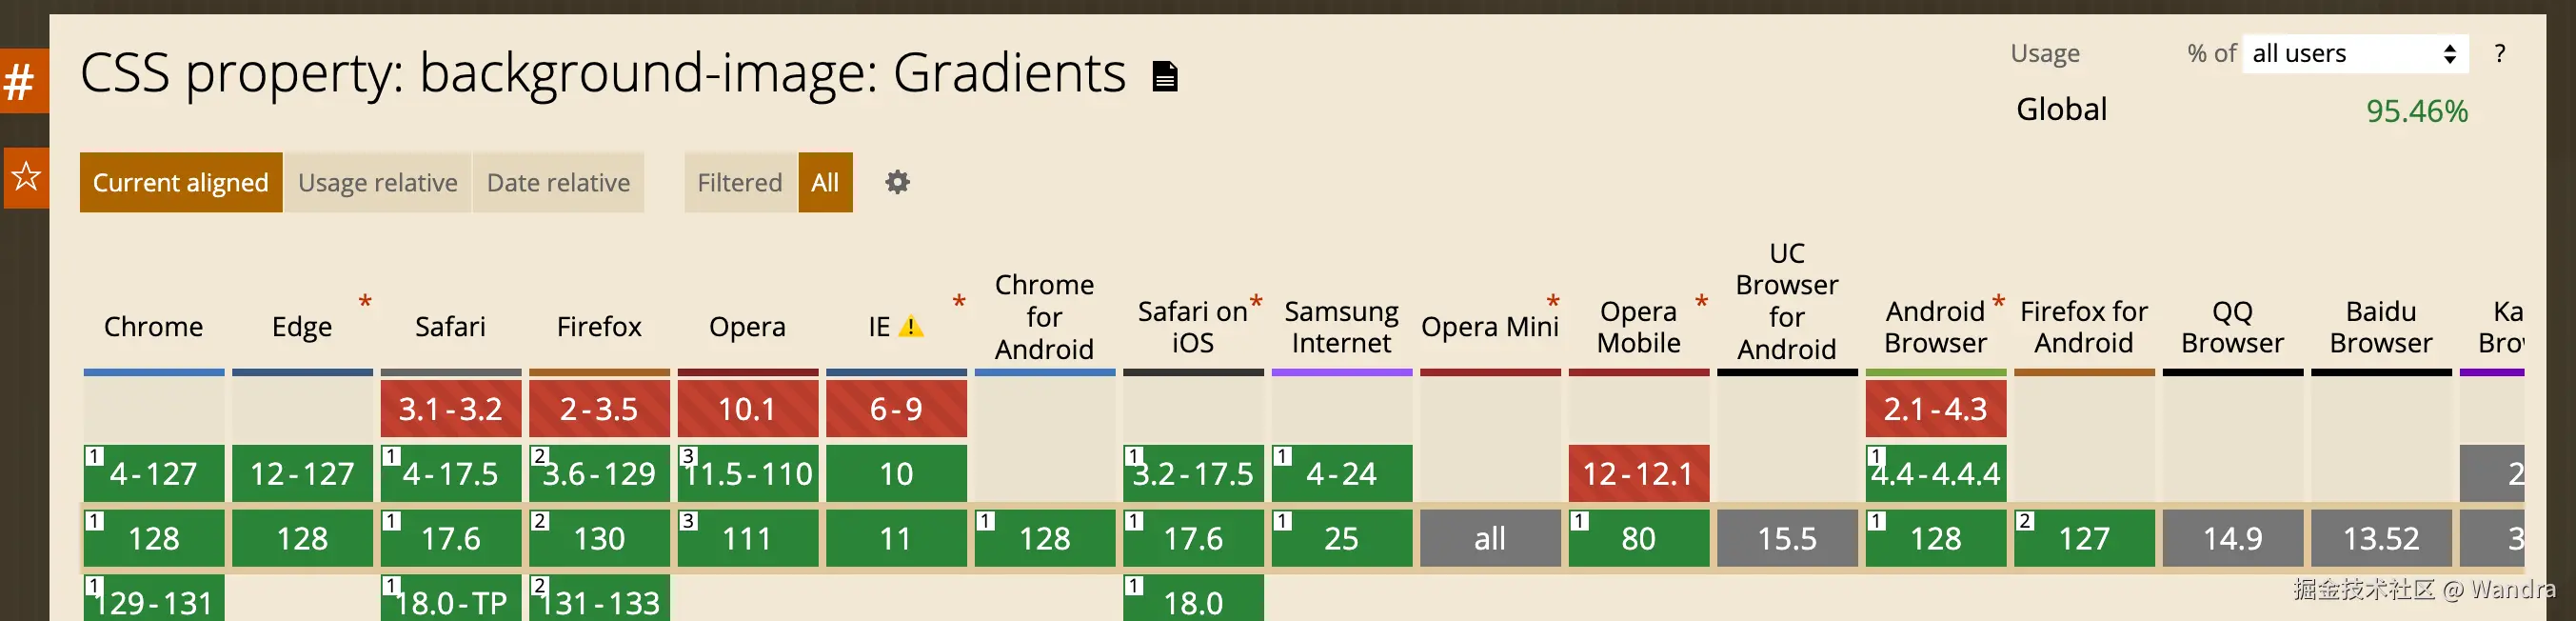Expand Firefox 3.6-129 version range cell
This screenshot has height=621, width=2576.
[x=599, y=473]
